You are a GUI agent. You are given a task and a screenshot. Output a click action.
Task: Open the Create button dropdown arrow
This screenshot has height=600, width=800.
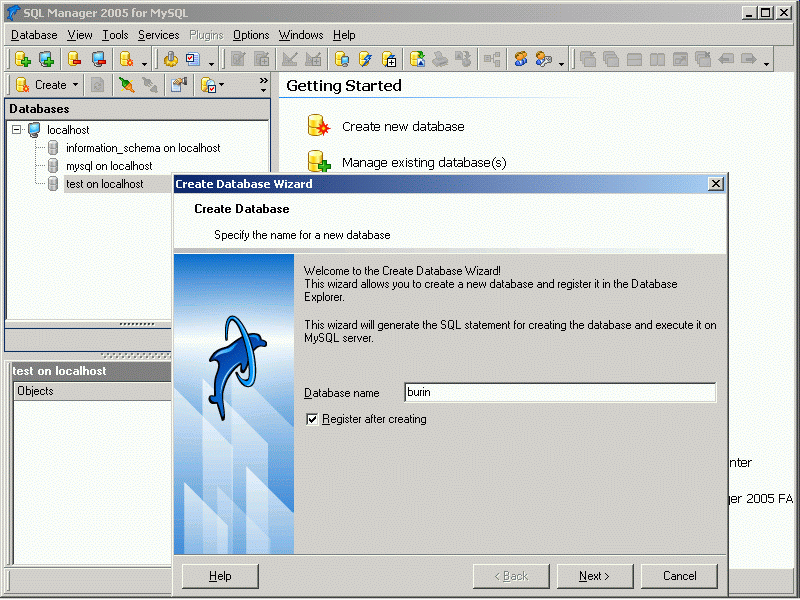pos(76,85)
